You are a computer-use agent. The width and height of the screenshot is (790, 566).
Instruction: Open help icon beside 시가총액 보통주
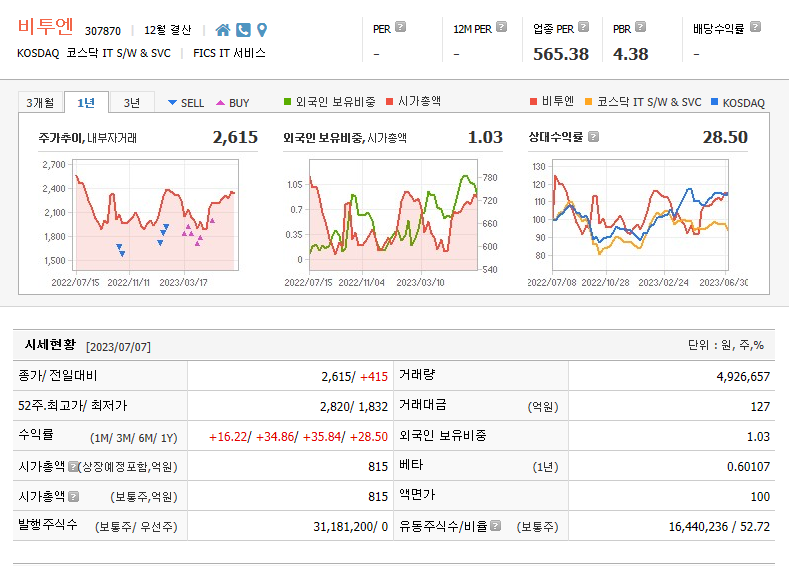coord(74,497)
